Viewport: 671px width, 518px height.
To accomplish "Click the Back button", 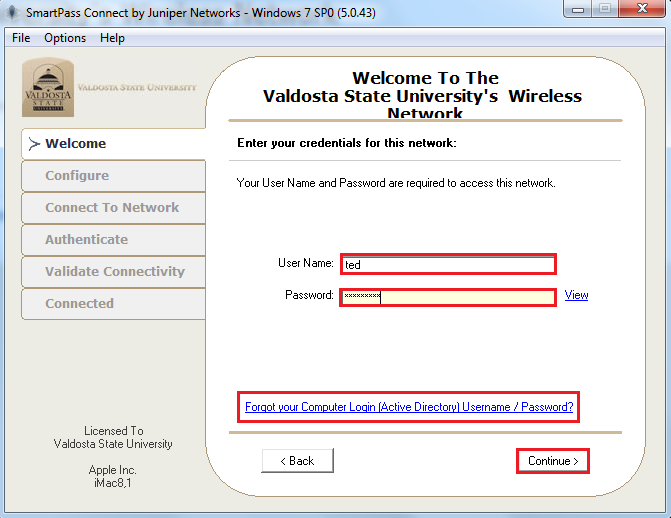I will [297, 461].
